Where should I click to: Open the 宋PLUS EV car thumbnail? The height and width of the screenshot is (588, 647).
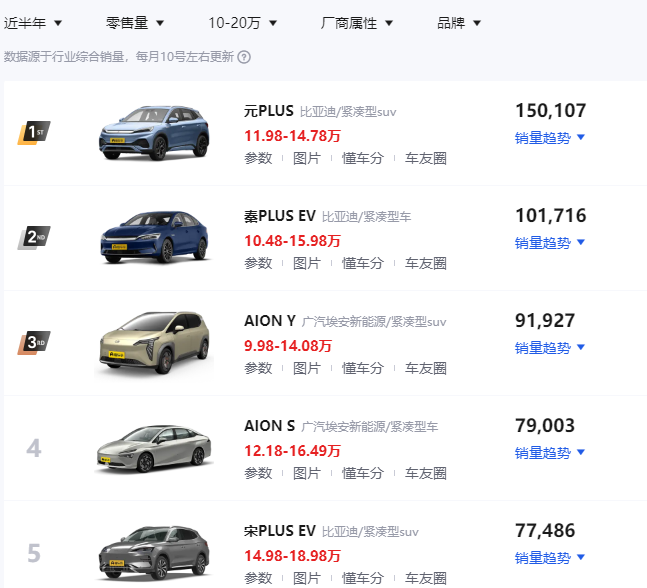coord(154,553)
